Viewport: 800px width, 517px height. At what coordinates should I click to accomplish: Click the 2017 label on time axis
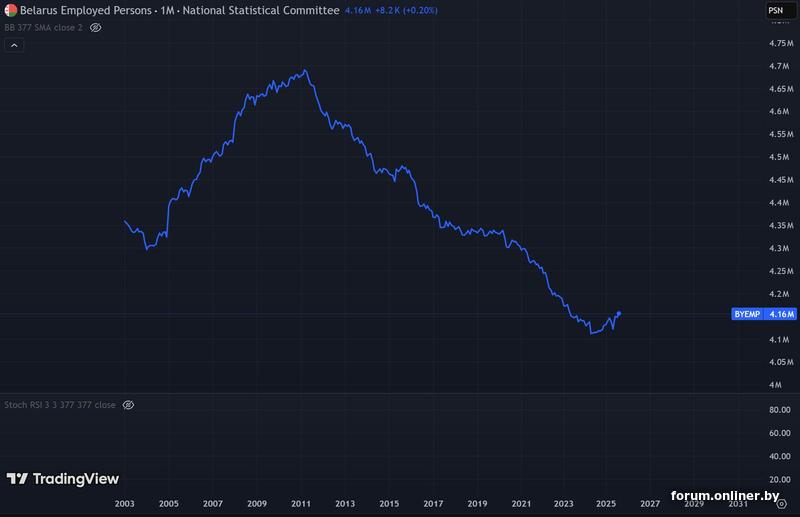pos(433,504)
